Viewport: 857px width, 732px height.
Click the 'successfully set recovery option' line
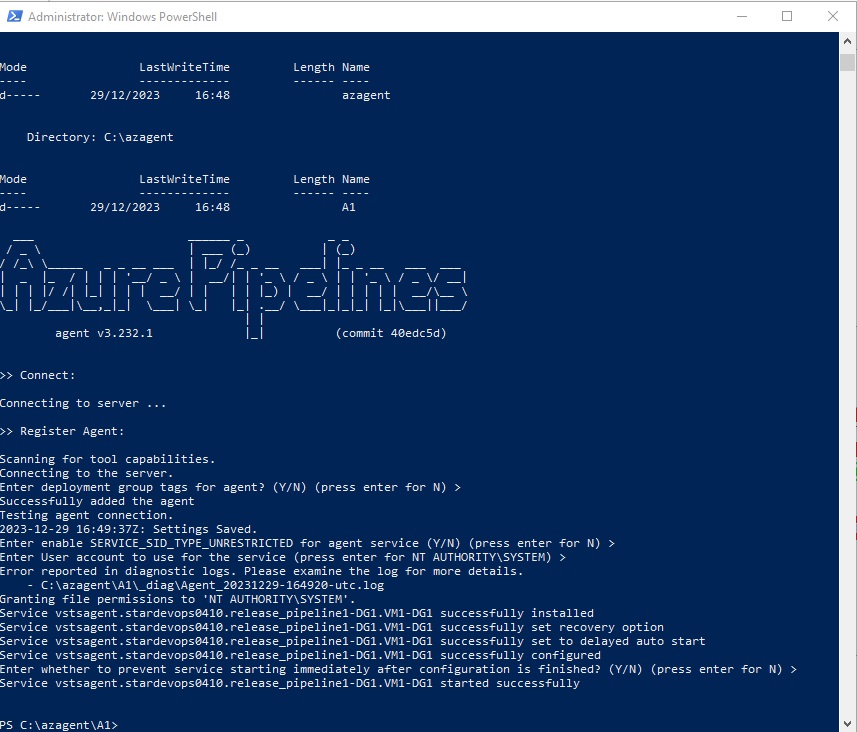(x=332, y=627)
